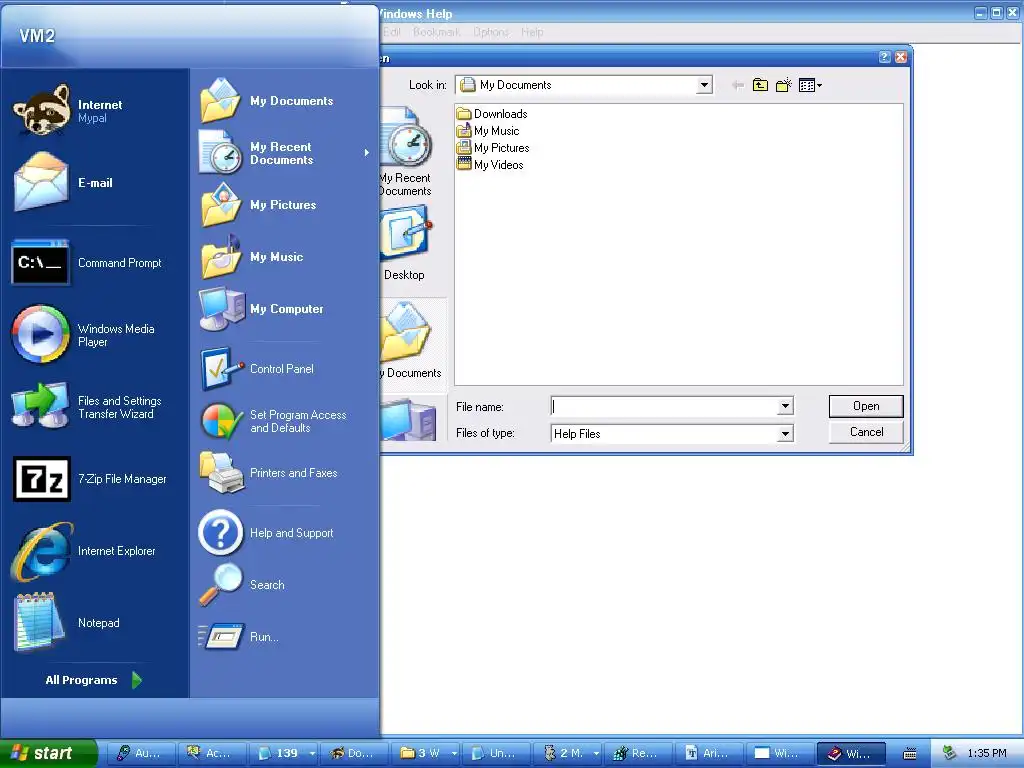Open the Run... dialog
1024x768 pixels.
click(x=285, y=637)
